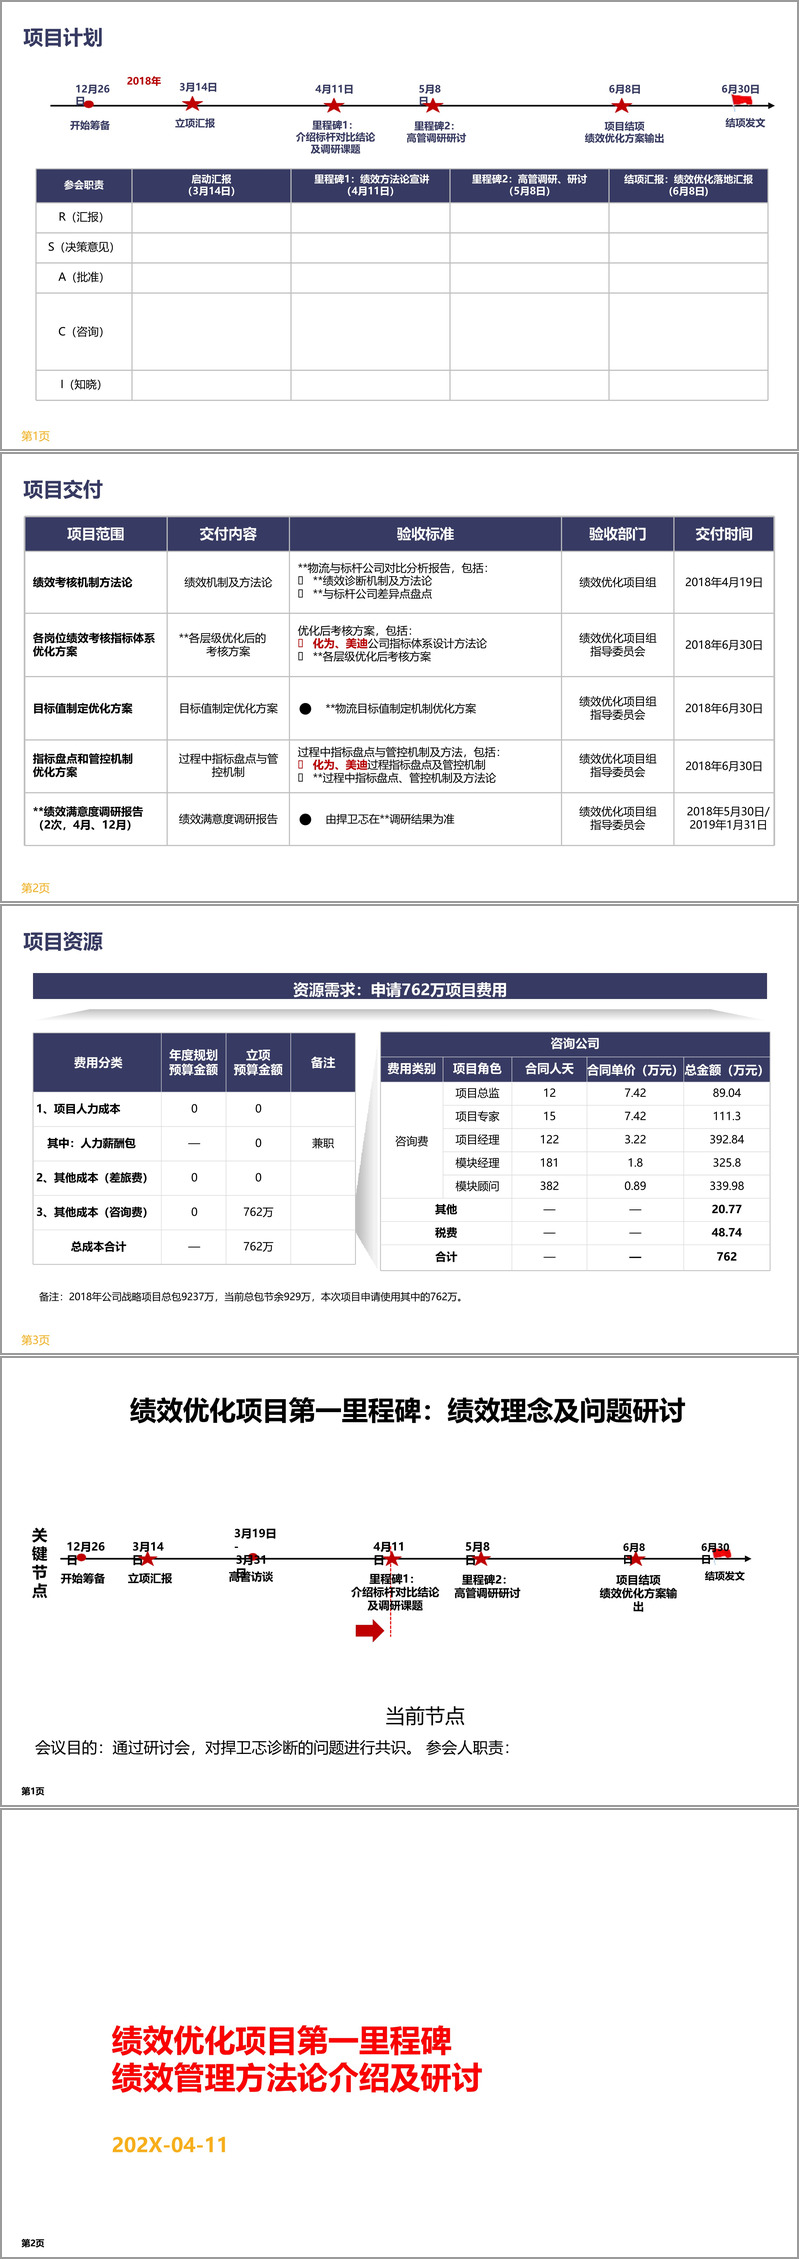Click the 高管访谈 timeline label
Image resolution: width=800 pixels, height=2259 pixels.
tap(251, 1577)
